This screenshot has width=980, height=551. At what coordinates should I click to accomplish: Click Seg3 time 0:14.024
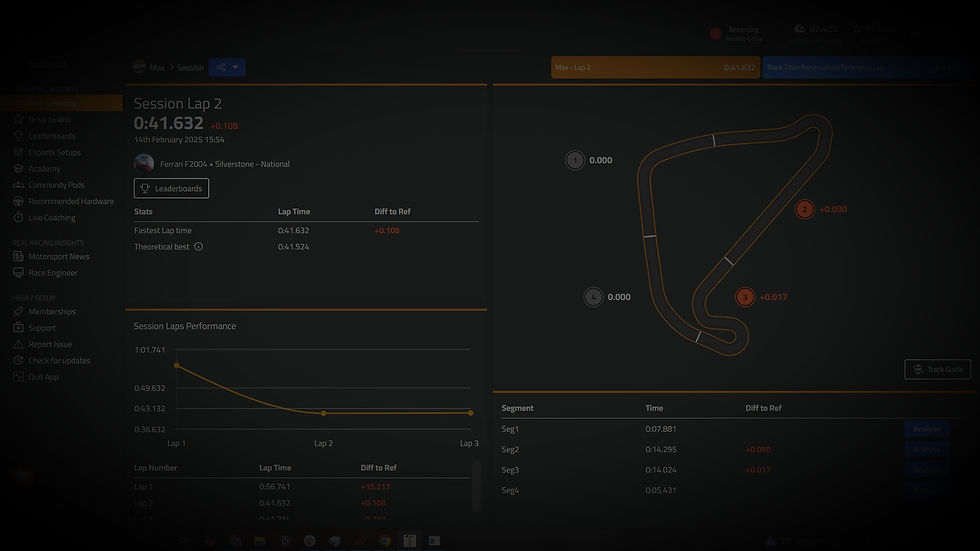[x=661, y=470]
